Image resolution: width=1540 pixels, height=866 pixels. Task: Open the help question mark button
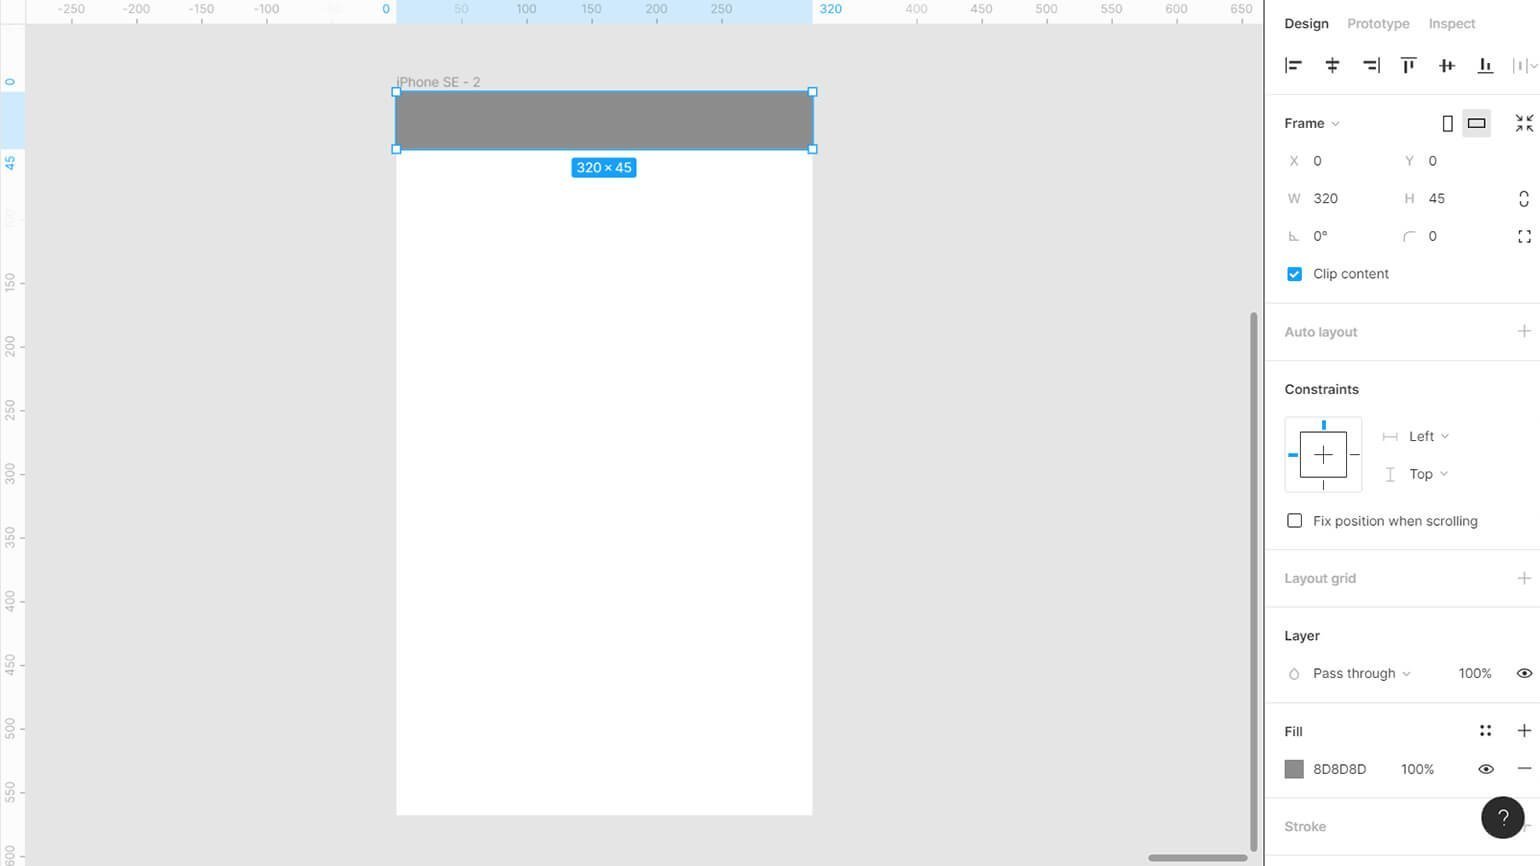1502,817
